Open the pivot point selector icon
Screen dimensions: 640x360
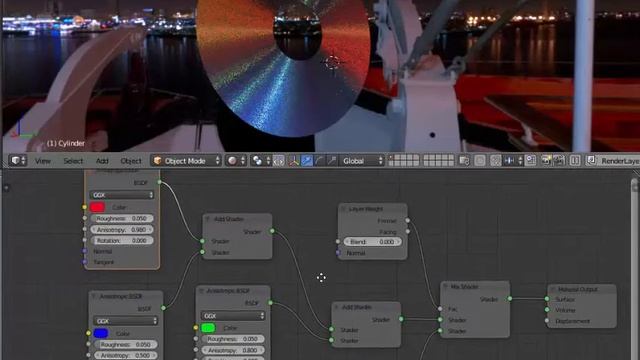260,160
